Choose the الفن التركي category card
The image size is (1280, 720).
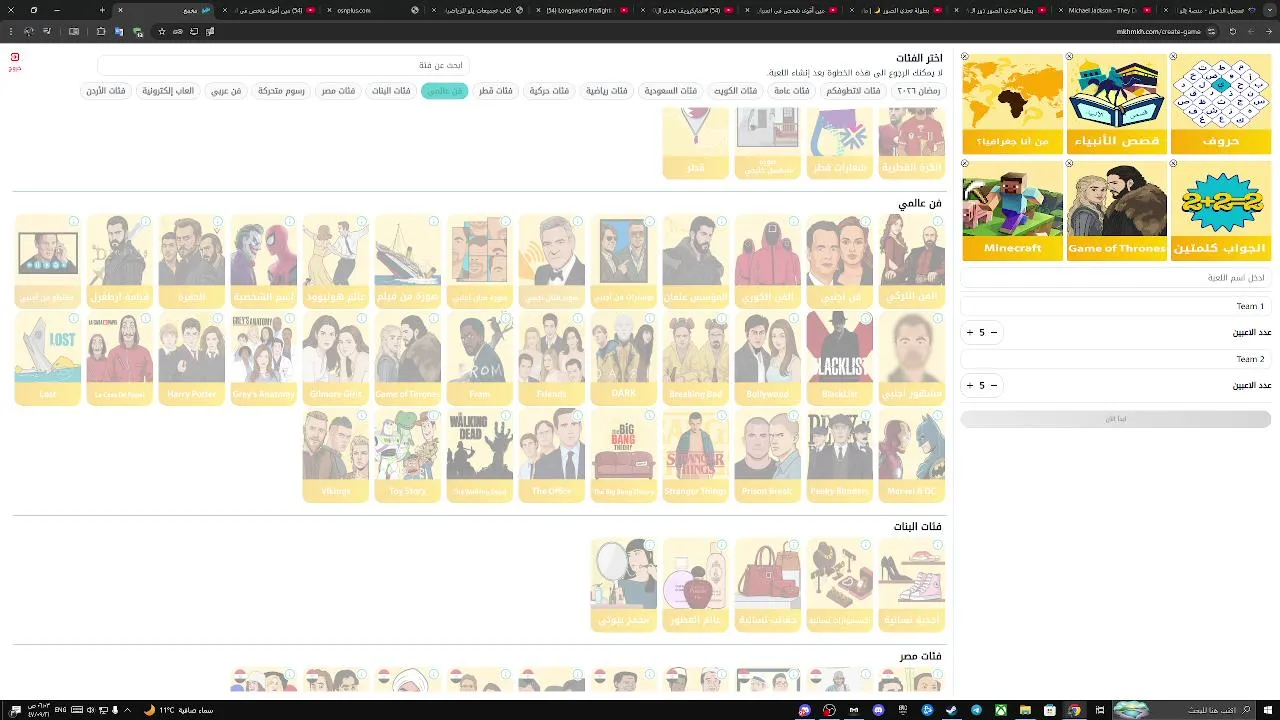coord(911,261)
